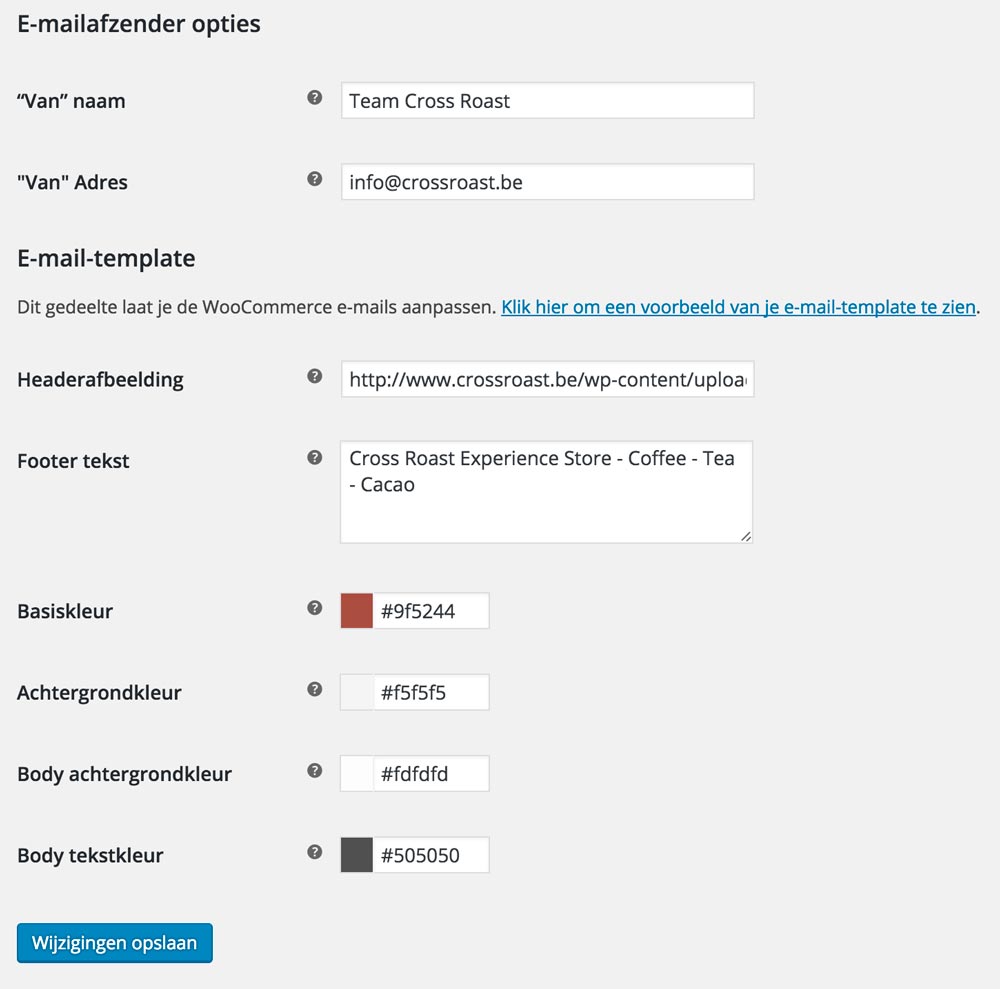Open the Body tekstkleur dark swatch
Image resolution: width=1000 pixels, height=989 pixels.
tap(357, 855)
